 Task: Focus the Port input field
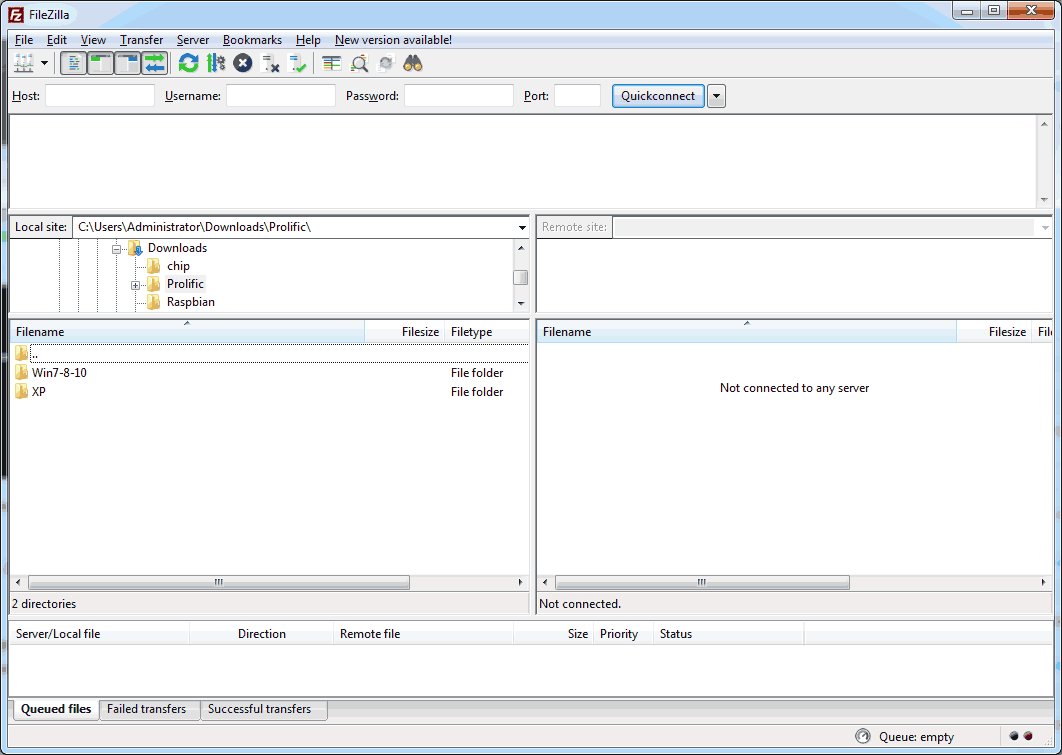(x=578, y=96)
